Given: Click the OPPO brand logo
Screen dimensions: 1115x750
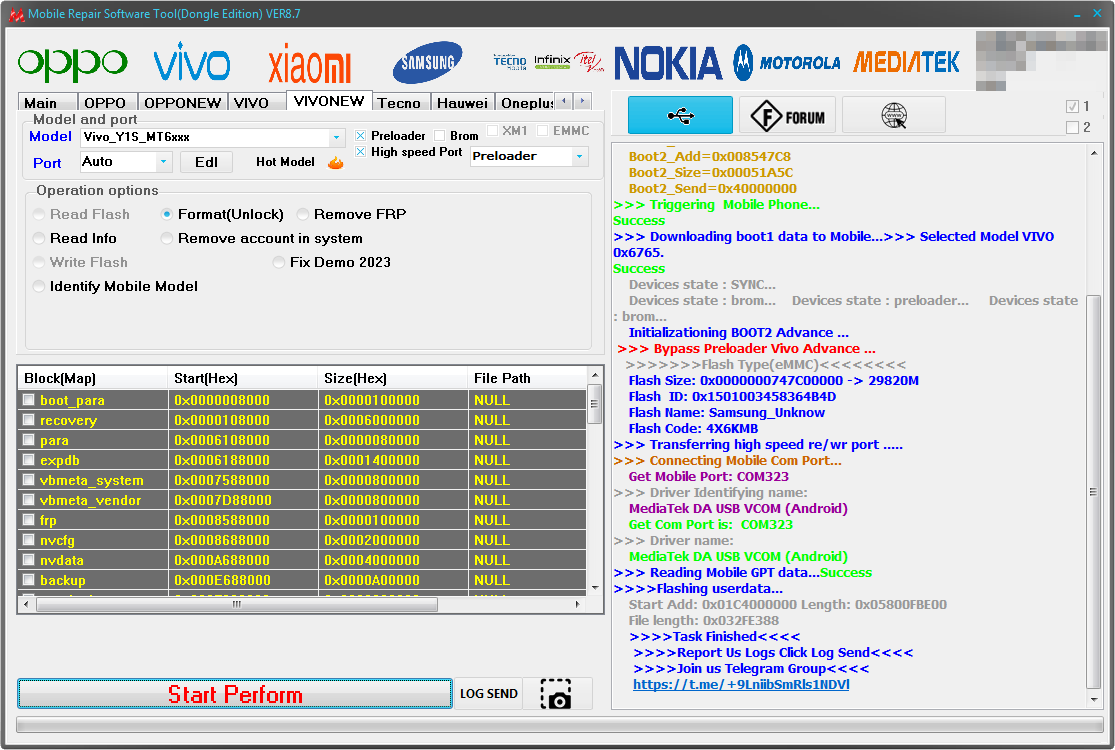Looking at the screenshot, I should point(73,65).
